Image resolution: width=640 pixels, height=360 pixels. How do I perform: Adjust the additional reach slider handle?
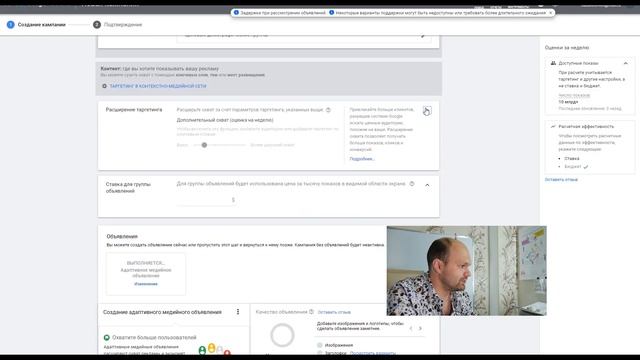pos(204,145)
